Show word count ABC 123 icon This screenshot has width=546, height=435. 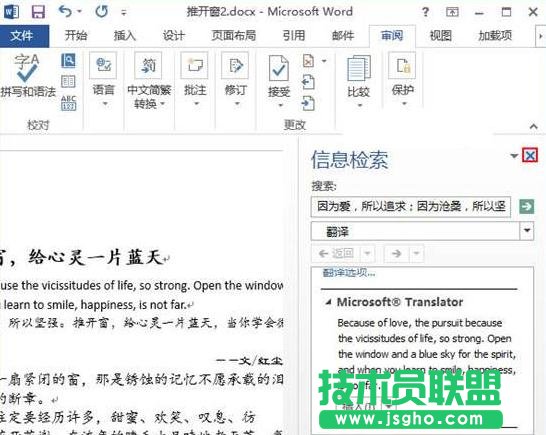tap(68, 103)
